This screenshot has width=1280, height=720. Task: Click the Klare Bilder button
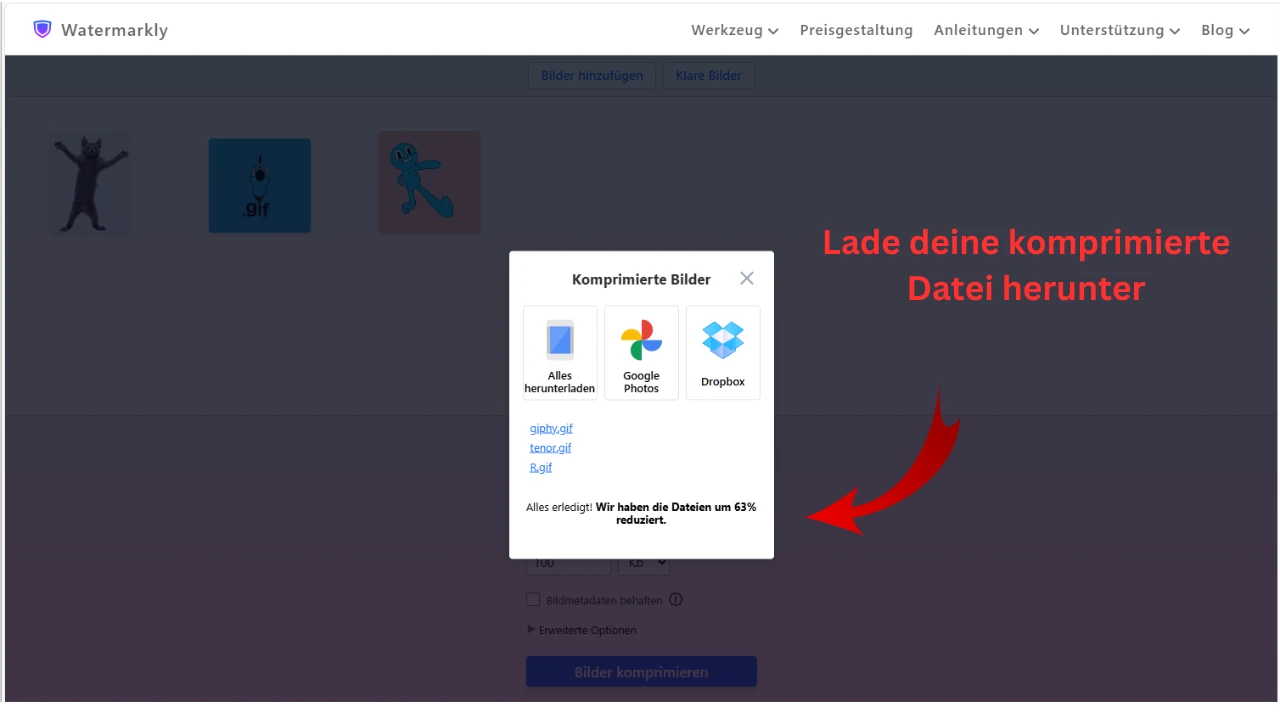click(x=709, y=76)
